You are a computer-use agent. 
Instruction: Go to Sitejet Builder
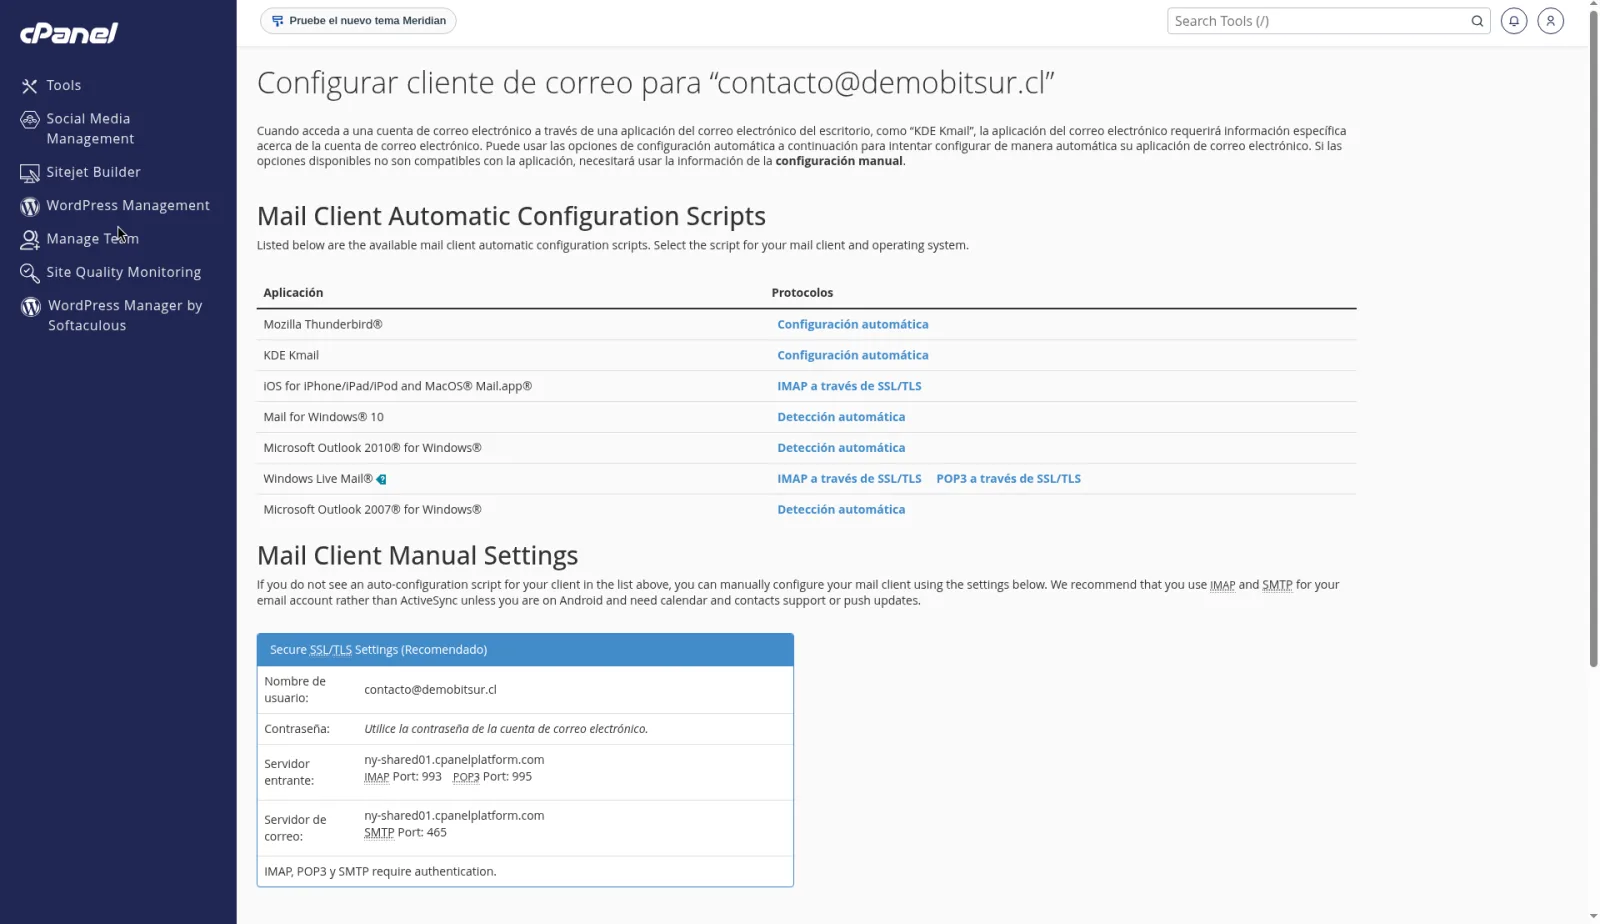[x=93, y=172]
